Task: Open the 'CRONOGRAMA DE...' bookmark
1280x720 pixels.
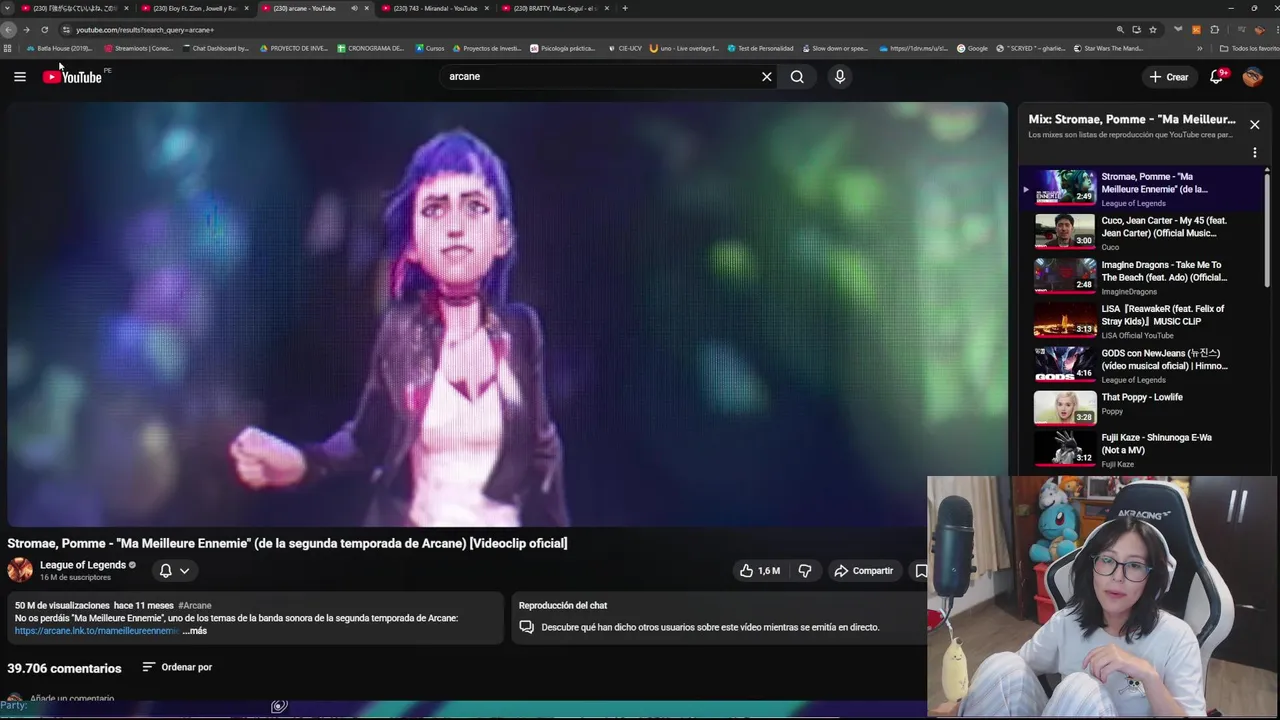Action: tap(371, 48)
